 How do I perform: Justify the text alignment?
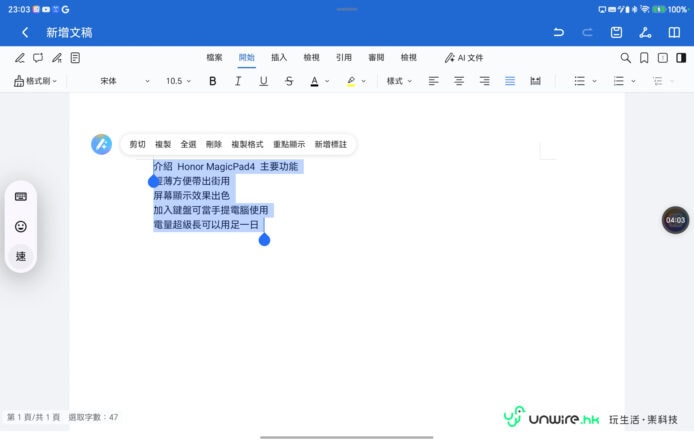[x=510, y=81]
